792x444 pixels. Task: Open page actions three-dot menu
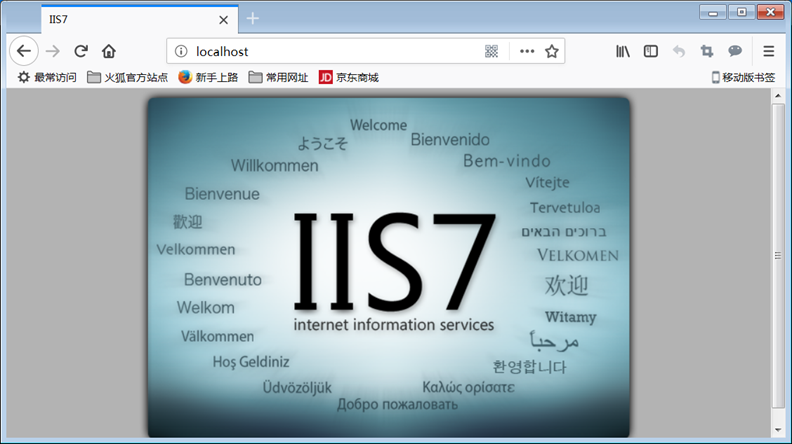point(527,51)
